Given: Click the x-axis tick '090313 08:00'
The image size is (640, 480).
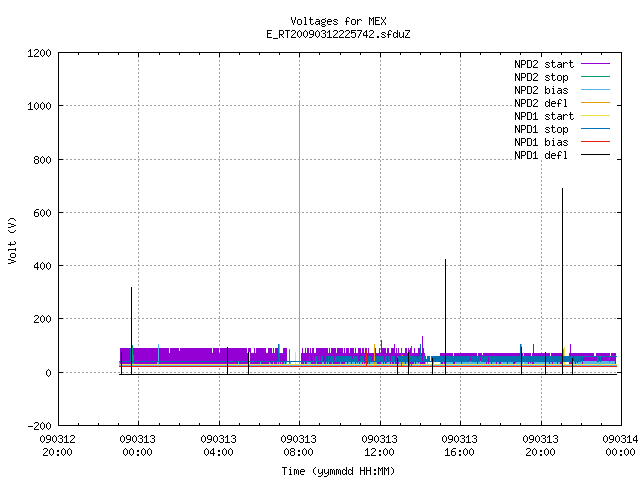Looking at the screenshot, I should click(299, 446).
